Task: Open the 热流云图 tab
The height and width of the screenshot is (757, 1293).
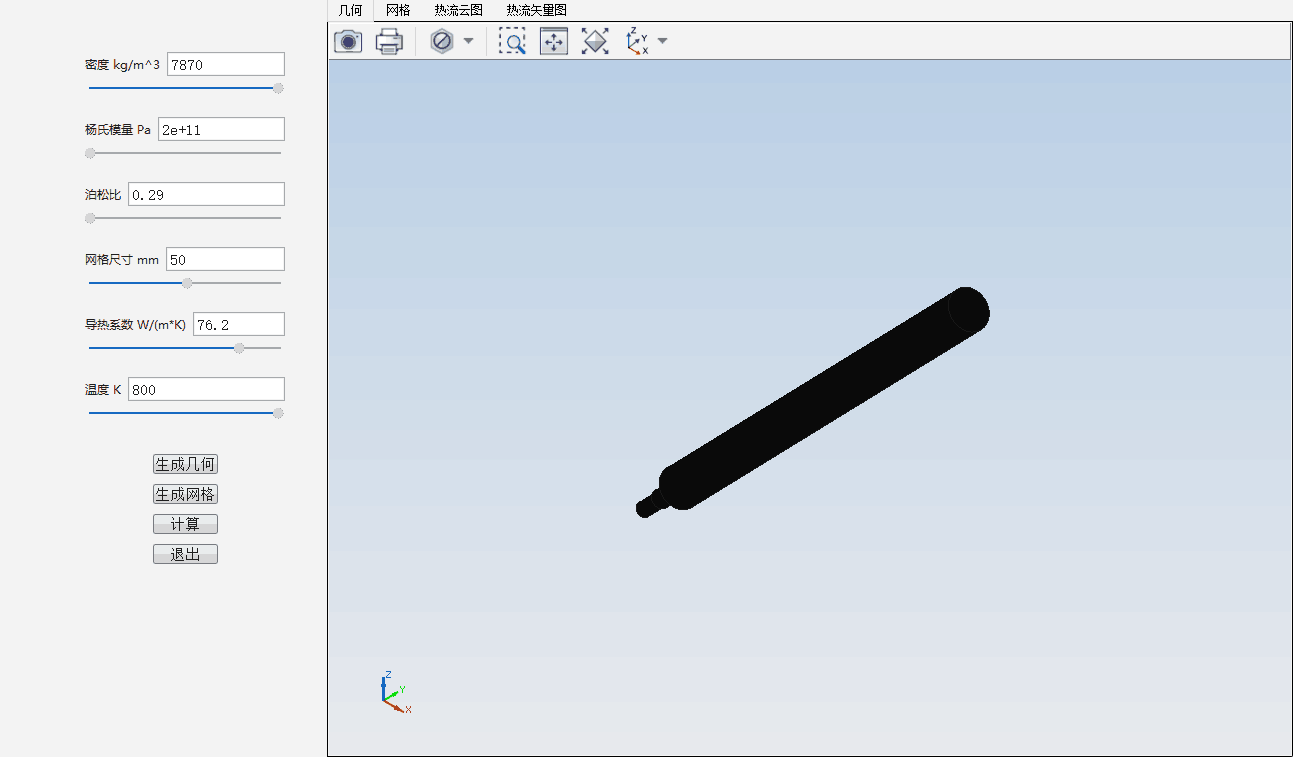Action: 459,10
